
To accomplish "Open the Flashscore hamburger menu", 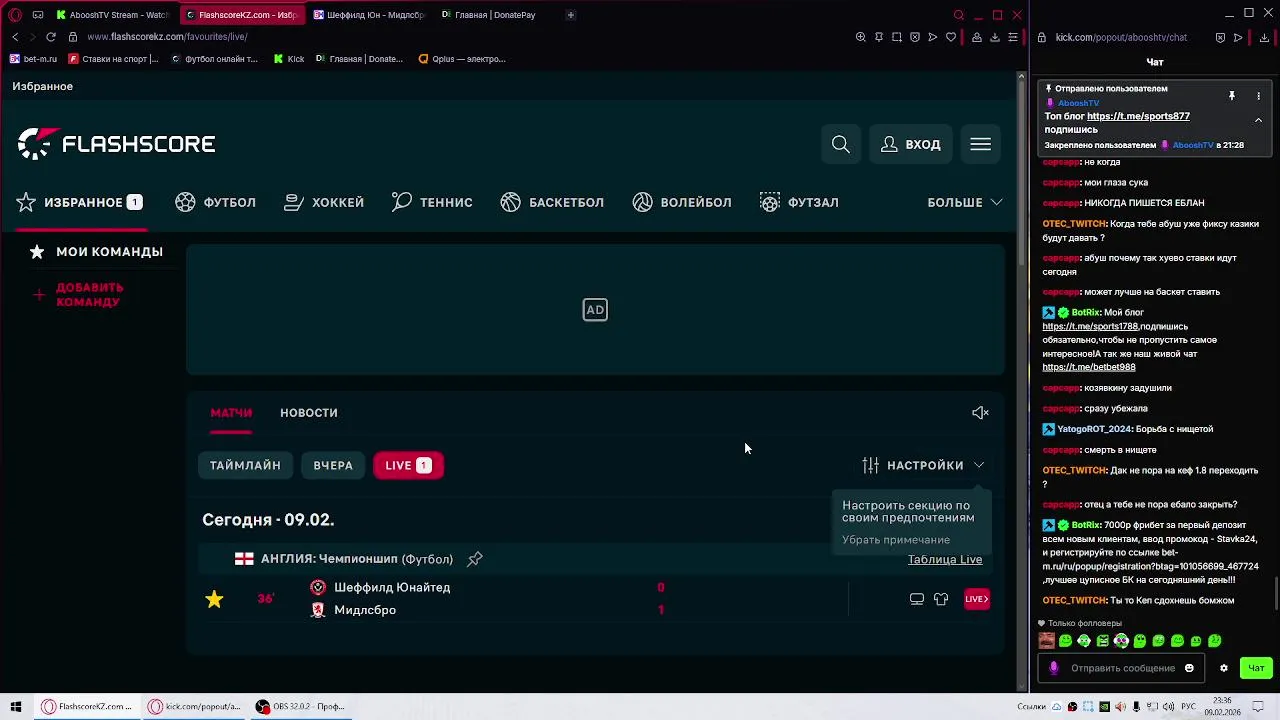I will 980,145.
